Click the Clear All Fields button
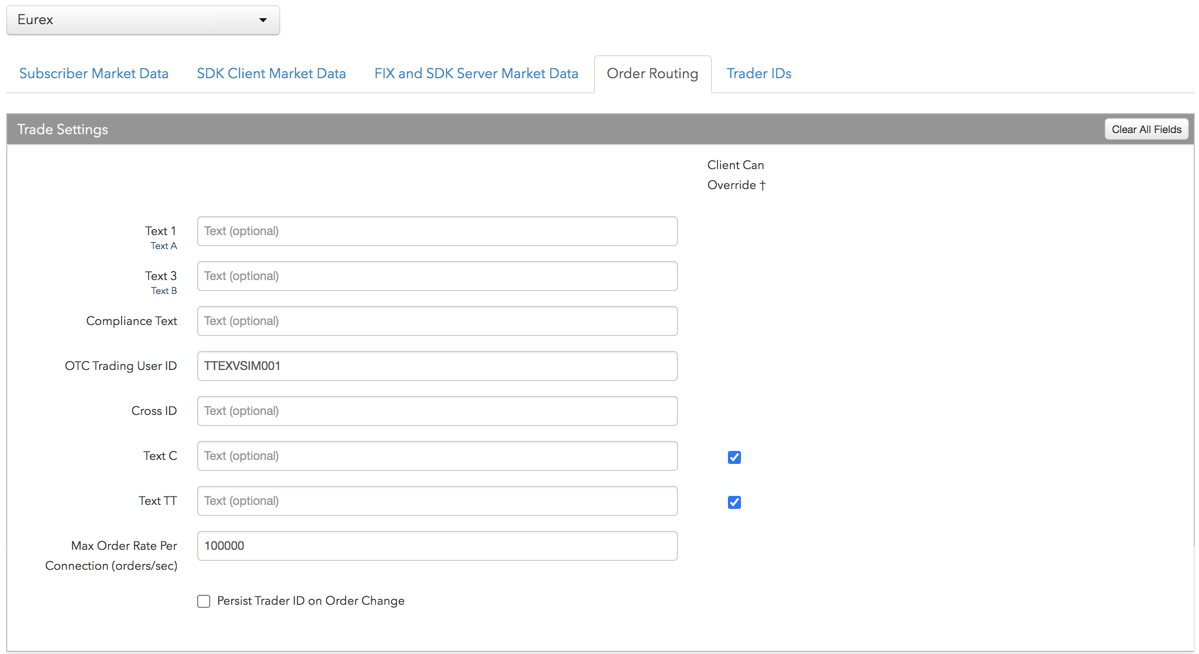1199x654 pixels. (x=1146, y=129)
